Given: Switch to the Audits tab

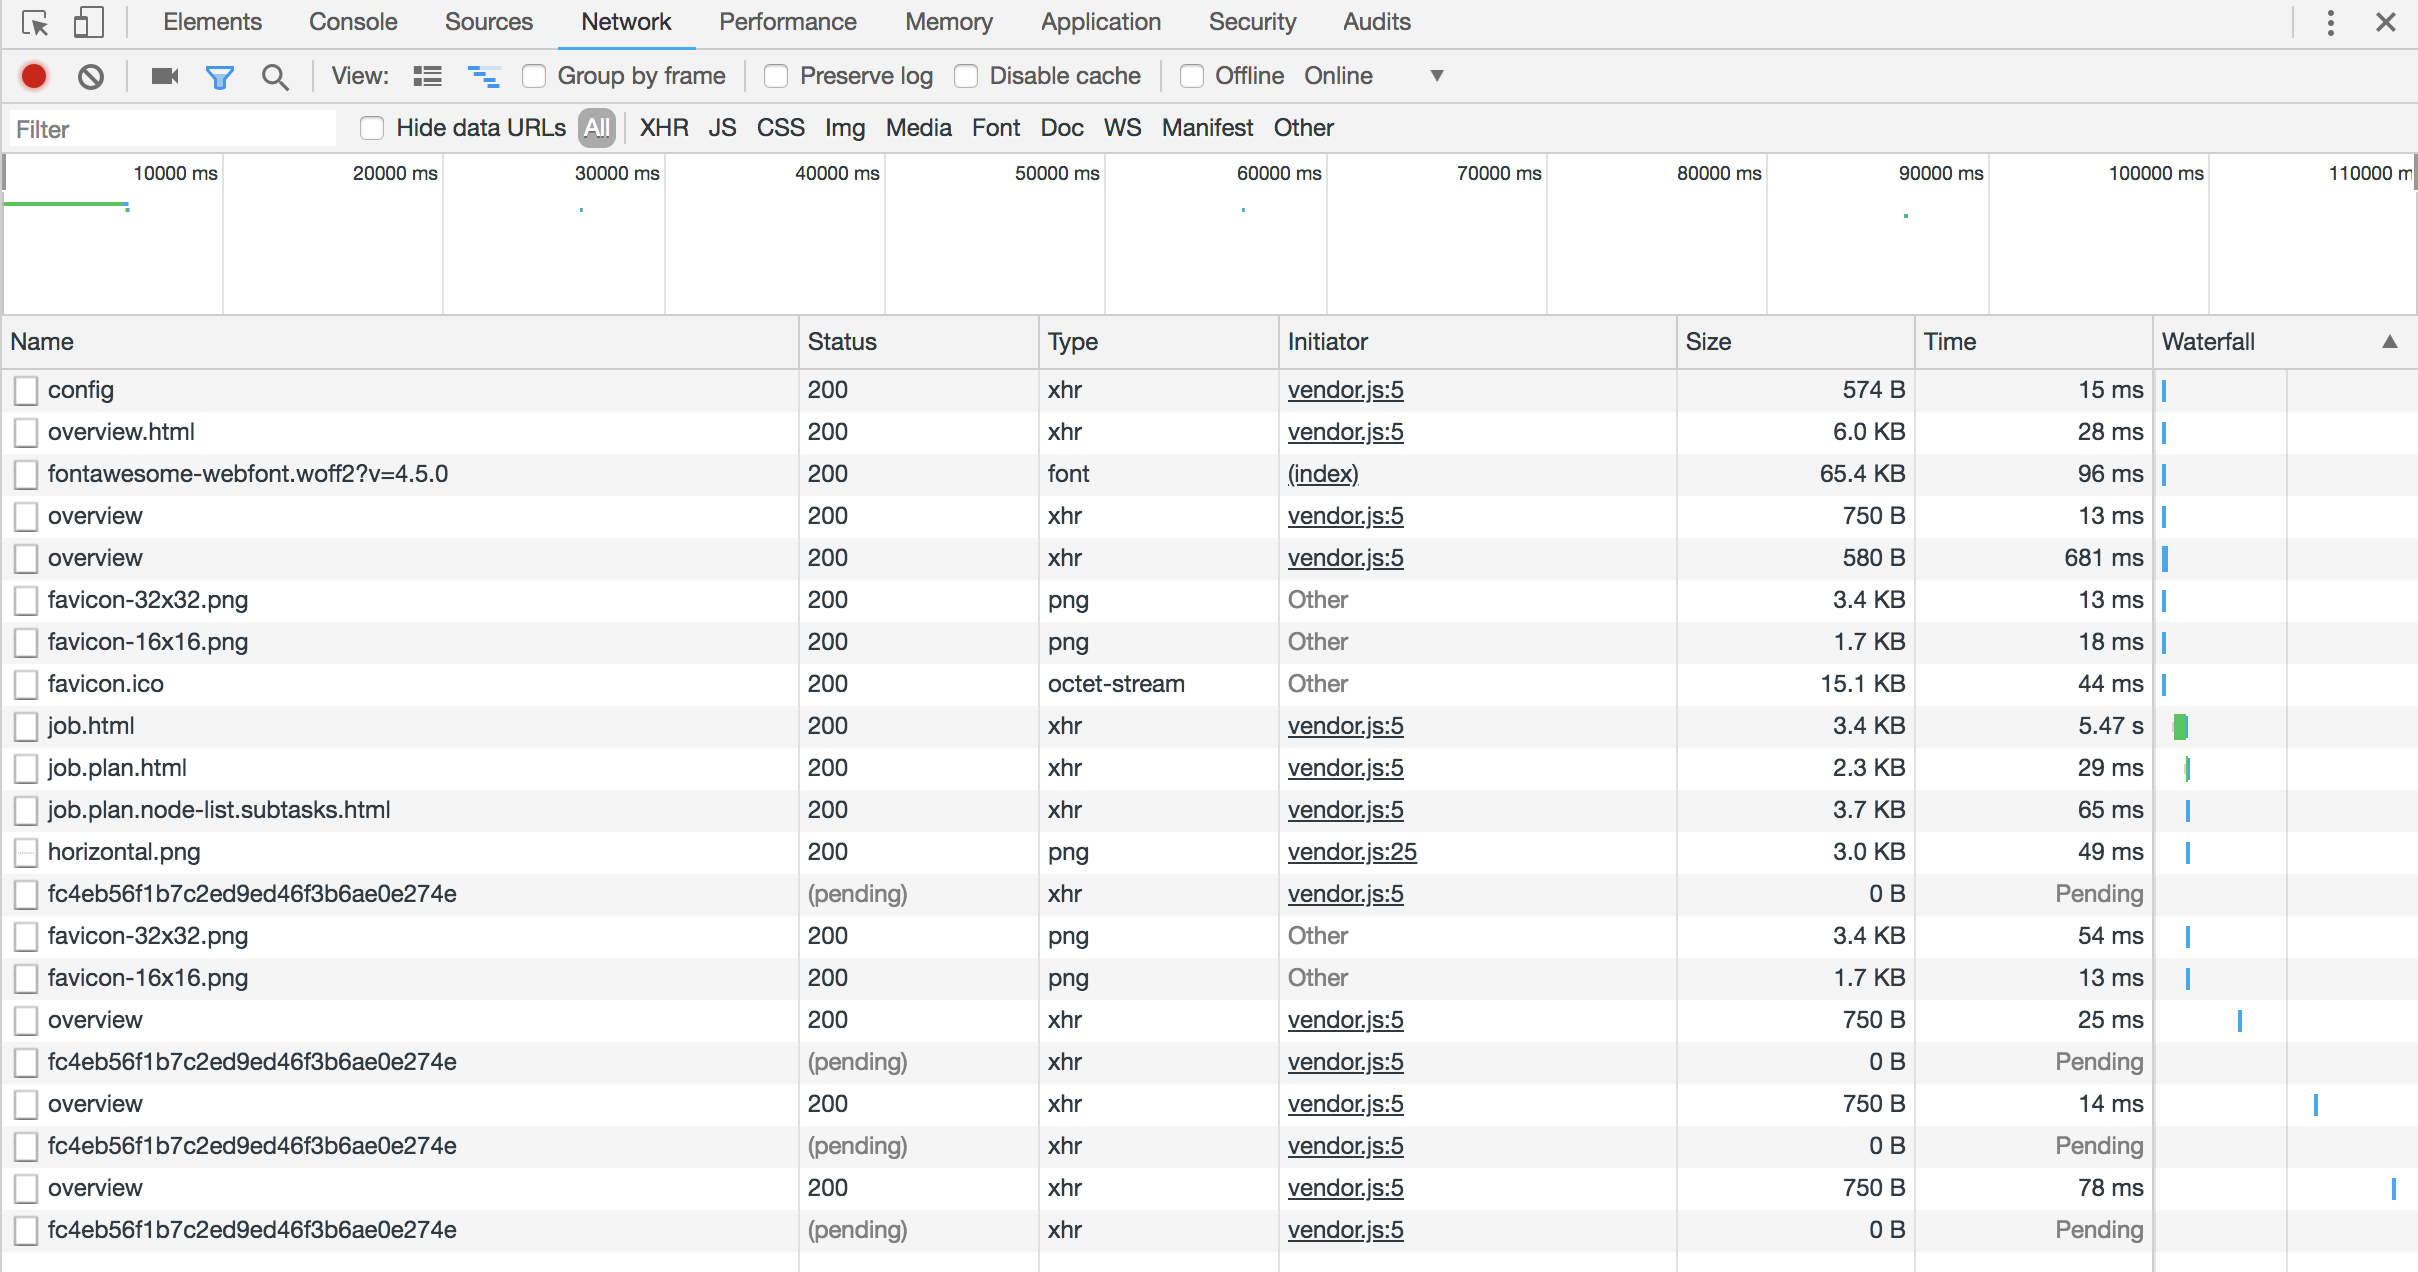Looking at the screenshot, I should (x=1377, y=22).
